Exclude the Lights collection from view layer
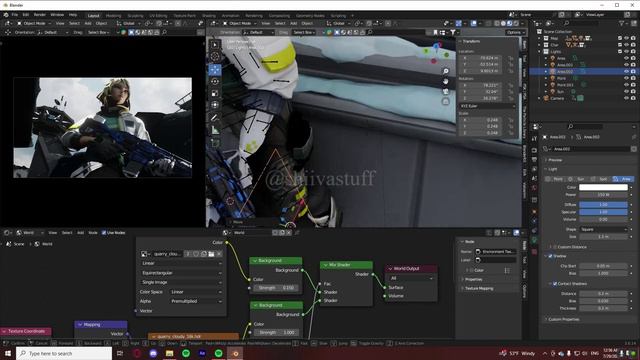Screen dimensions: 640x360 point(620,52)
